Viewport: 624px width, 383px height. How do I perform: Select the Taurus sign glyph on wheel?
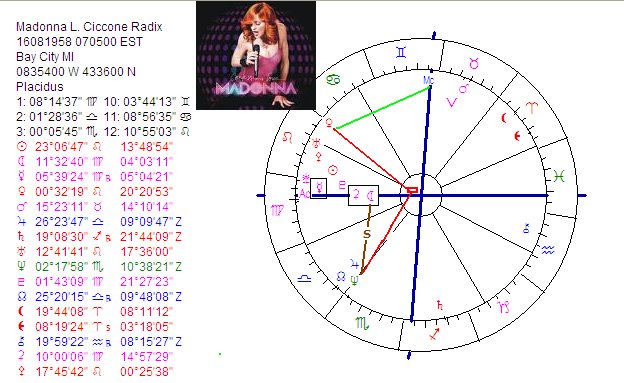[474, 63]
